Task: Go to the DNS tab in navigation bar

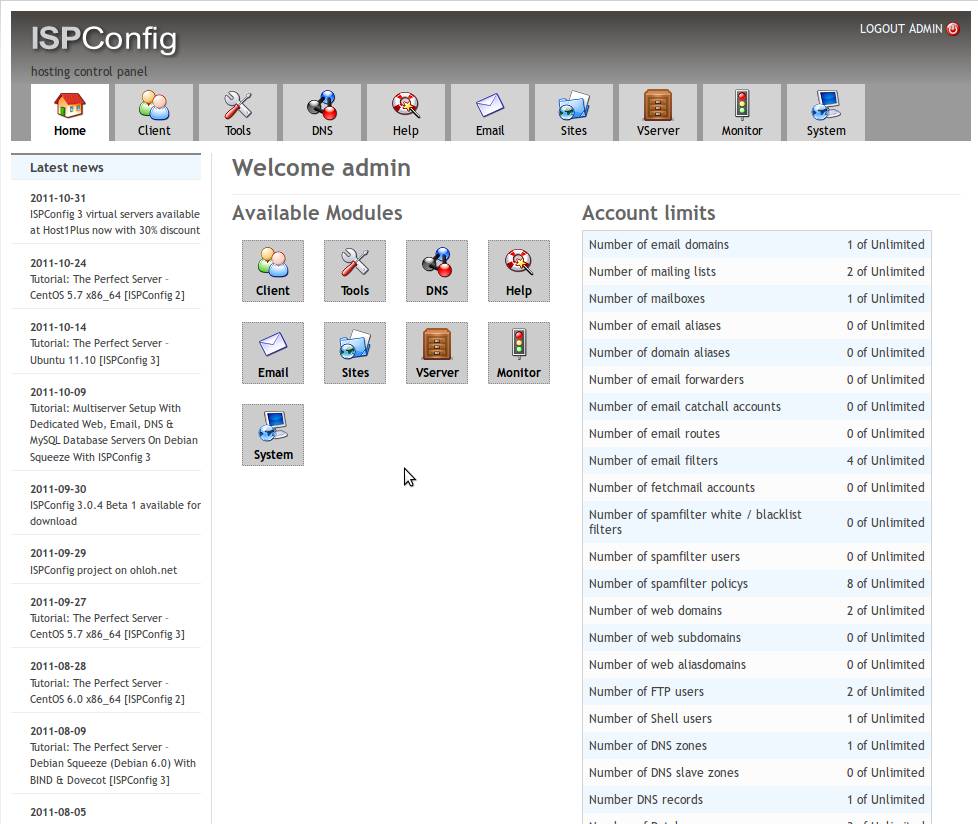Action: click(x=322, y=113)
